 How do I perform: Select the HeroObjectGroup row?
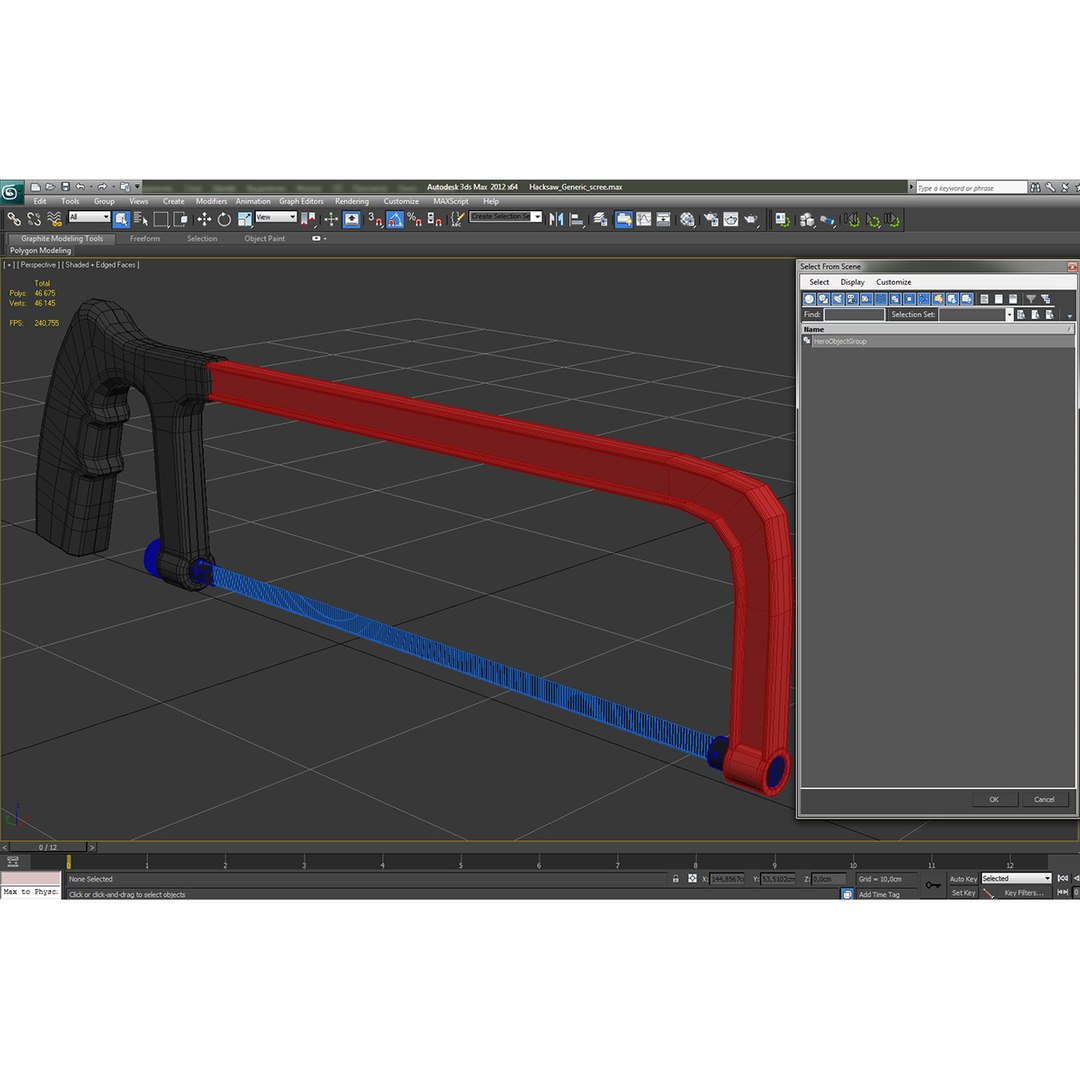pyautogui.click(x=937, y=342)
